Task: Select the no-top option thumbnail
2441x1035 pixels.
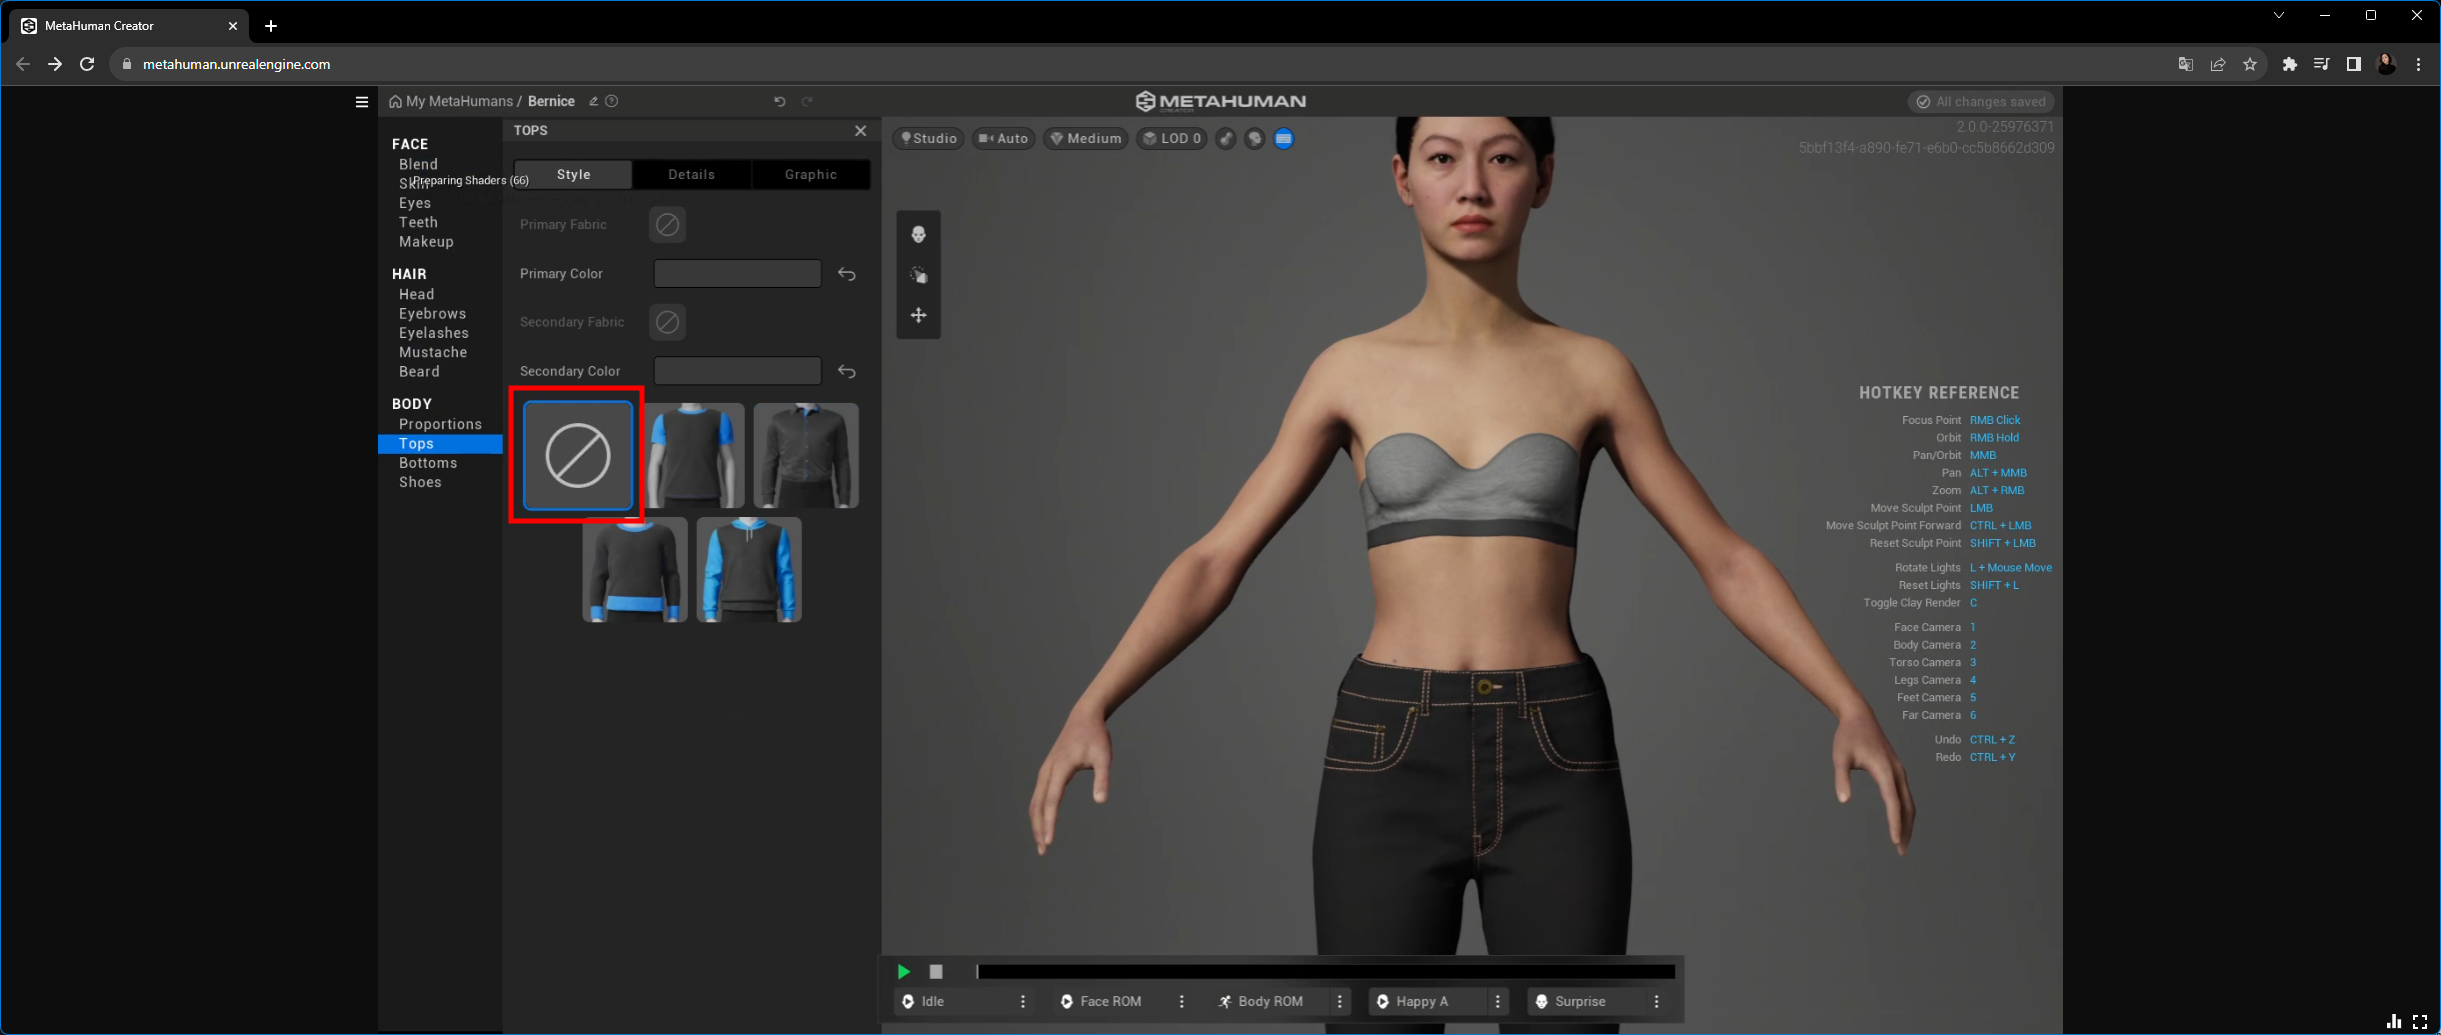Action: tap(578, 456)
